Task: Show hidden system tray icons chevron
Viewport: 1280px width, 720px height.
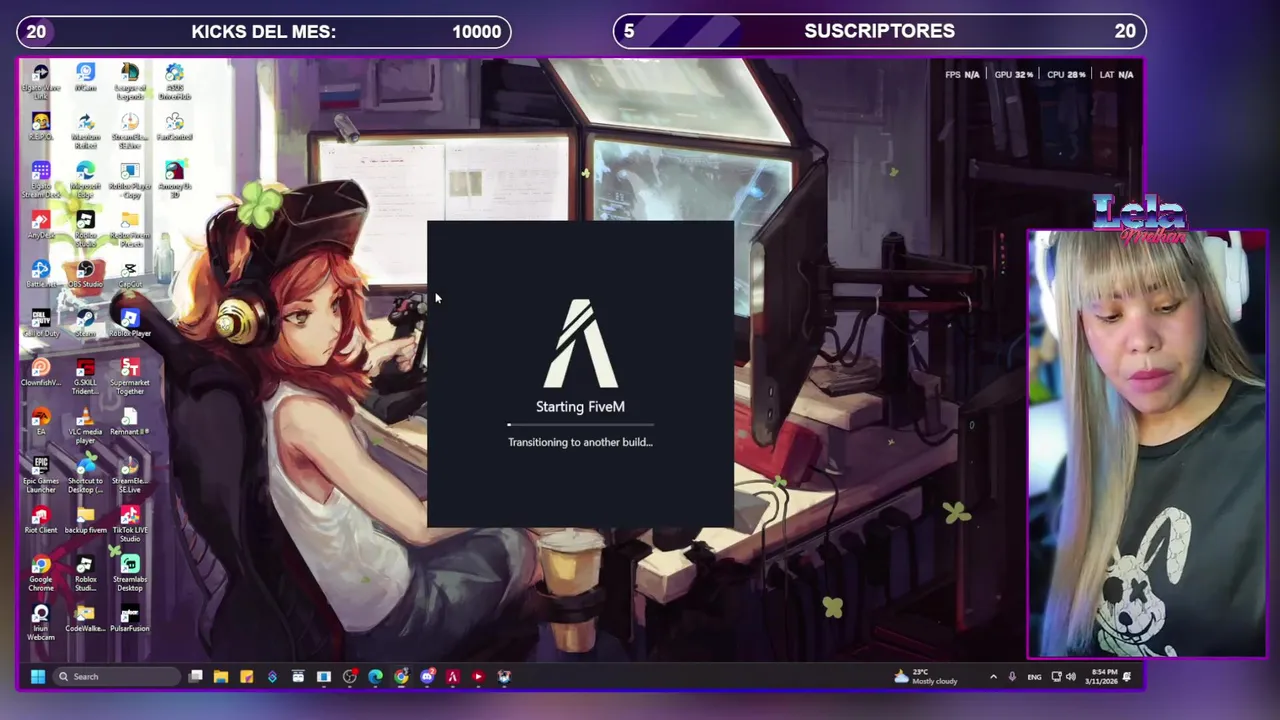Action: coord(993,677)
